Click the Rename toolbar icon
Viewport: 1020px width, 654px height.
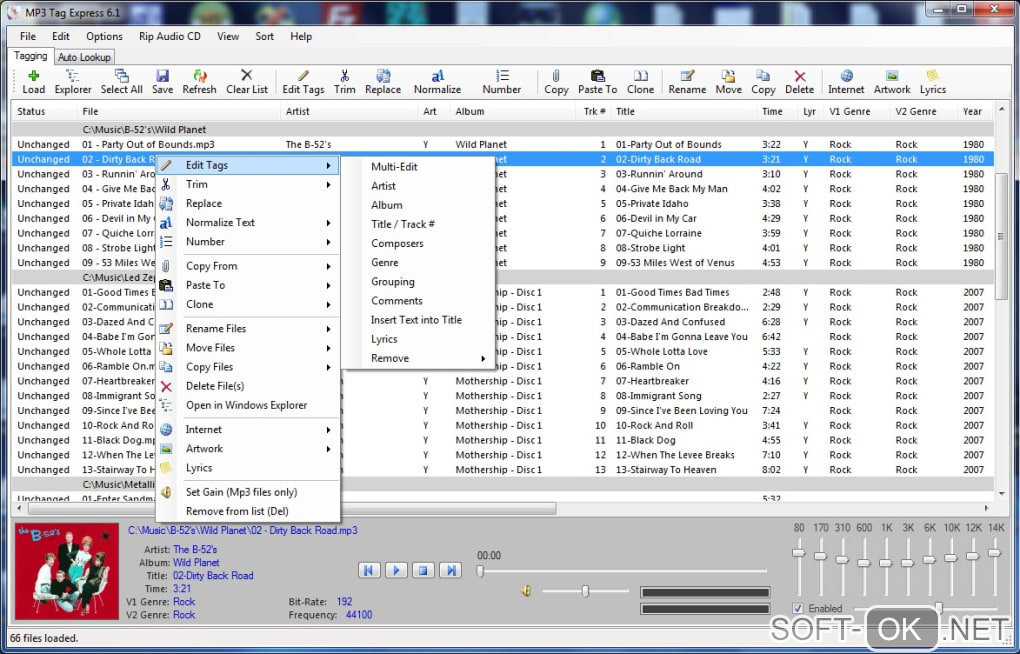click(x=687, y=81)
